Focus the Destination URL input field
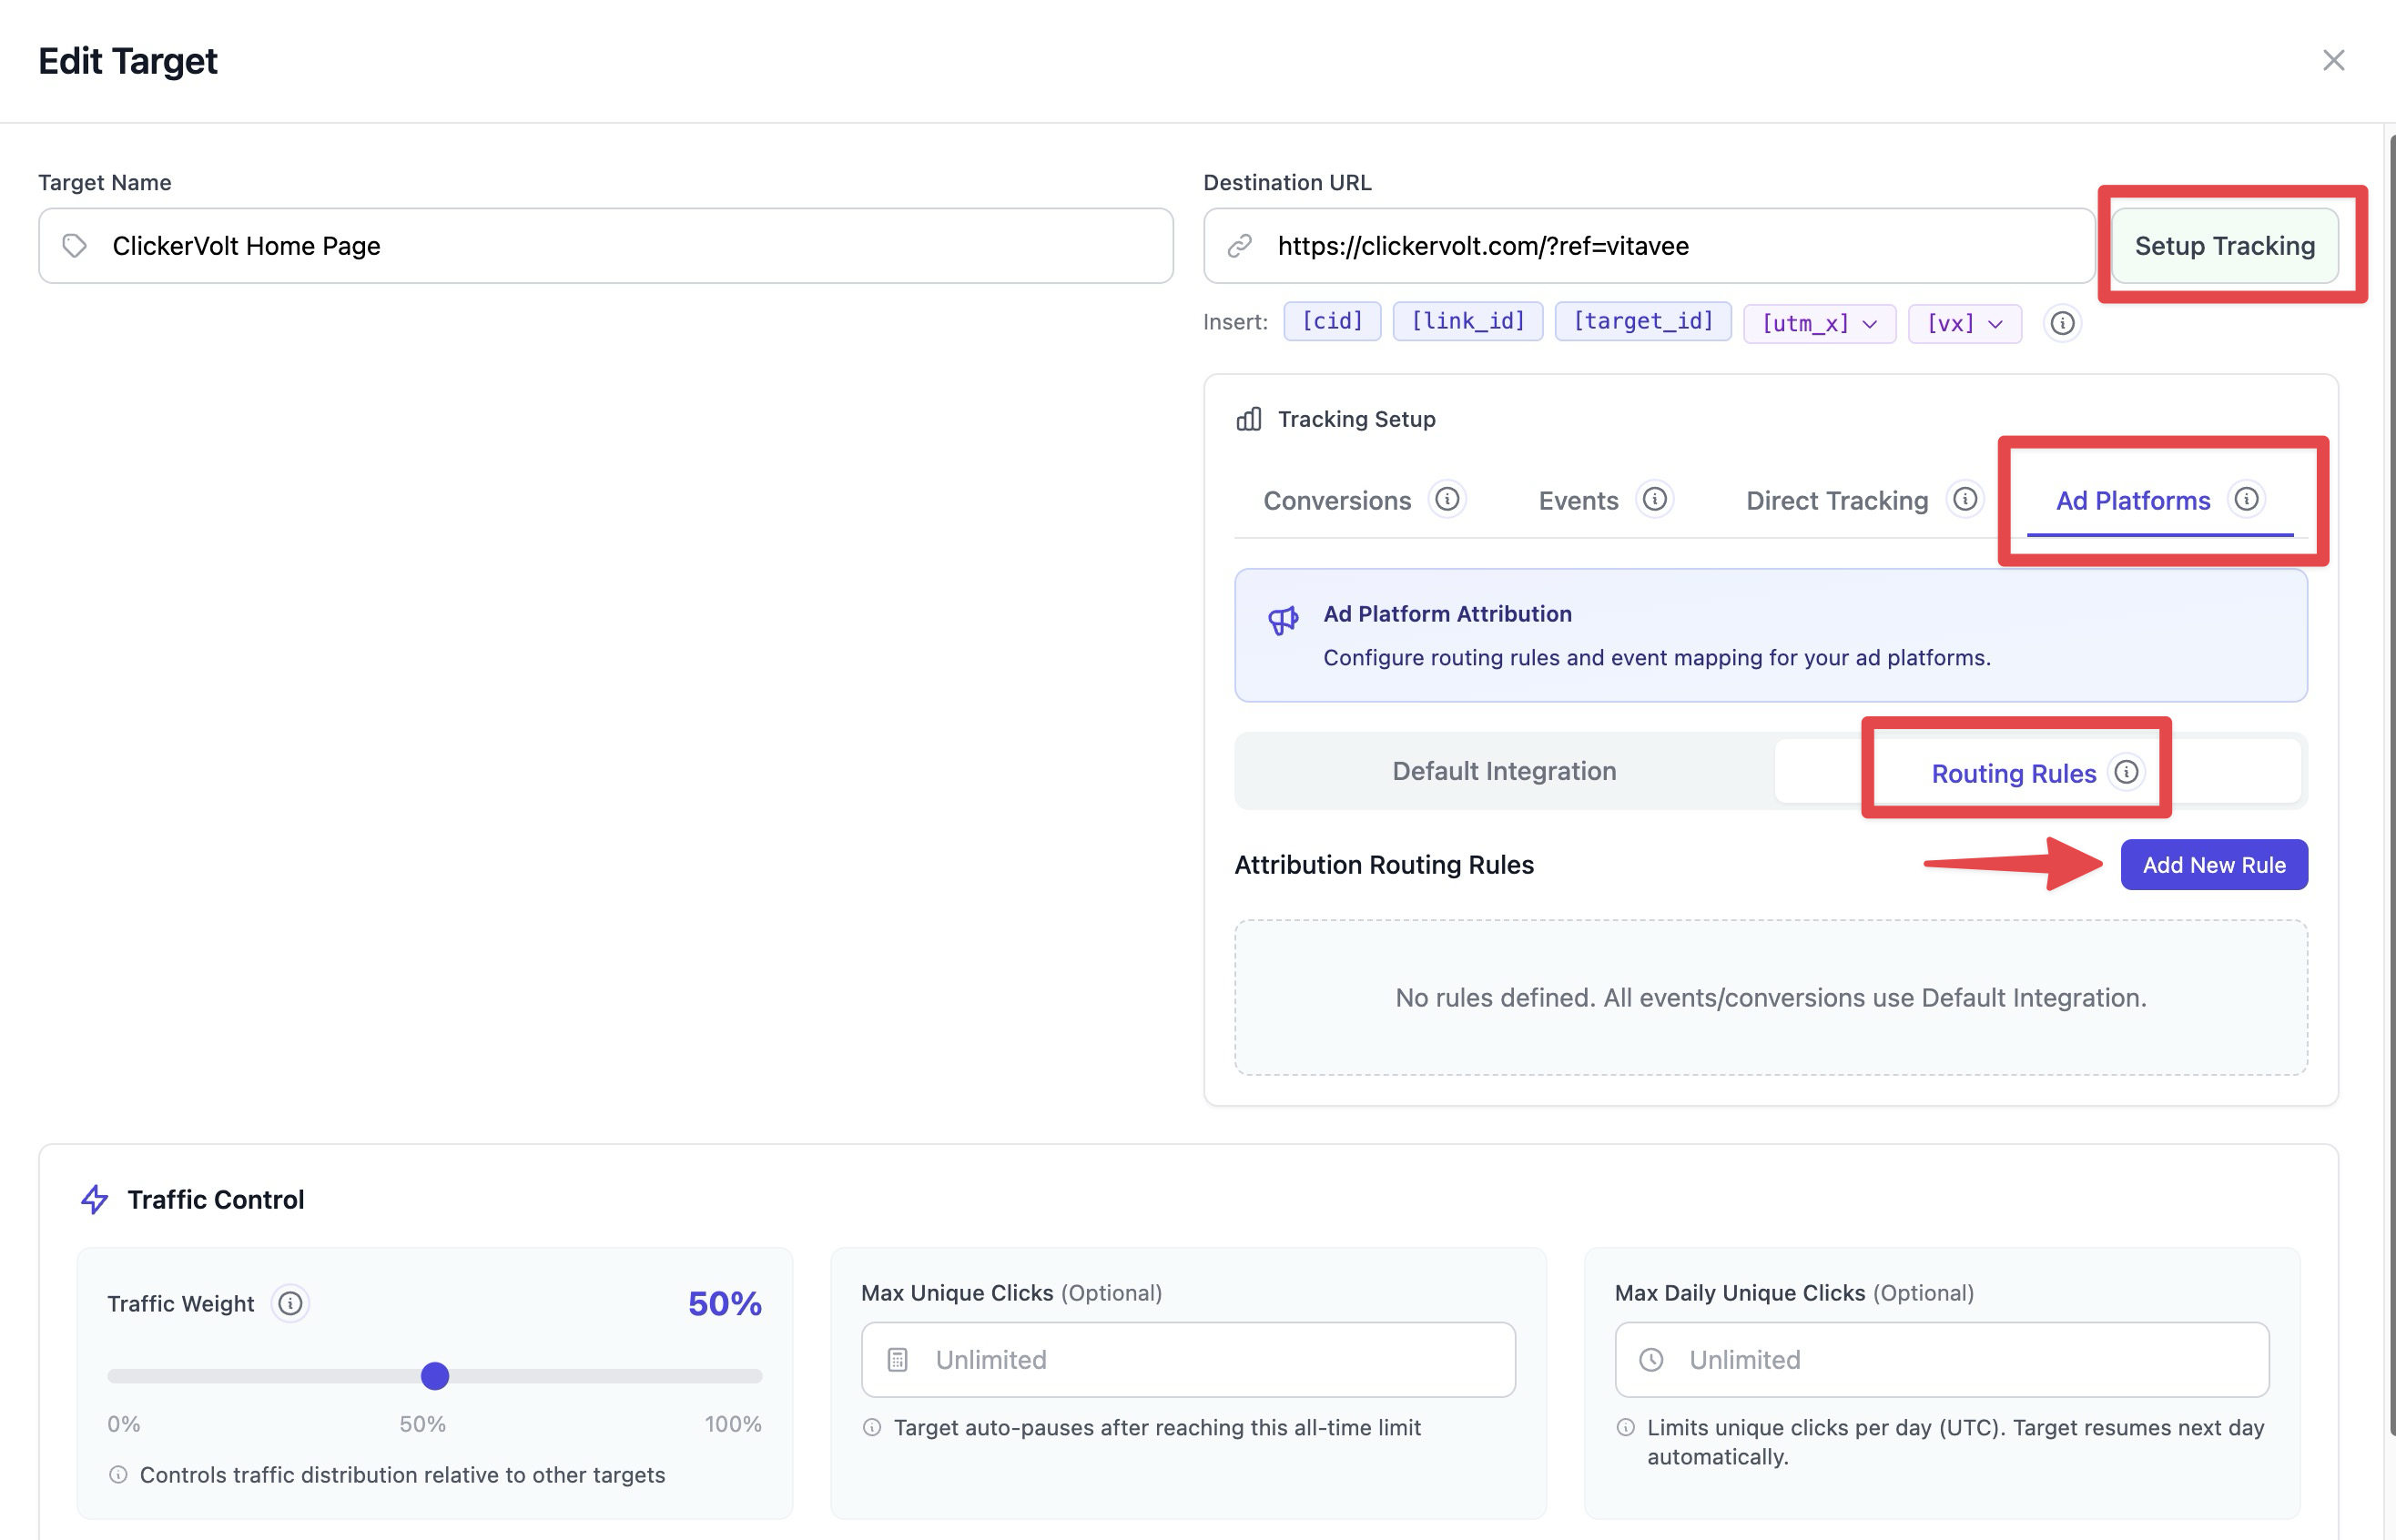2396x1540 pixels. click(x=1649, y=246)
